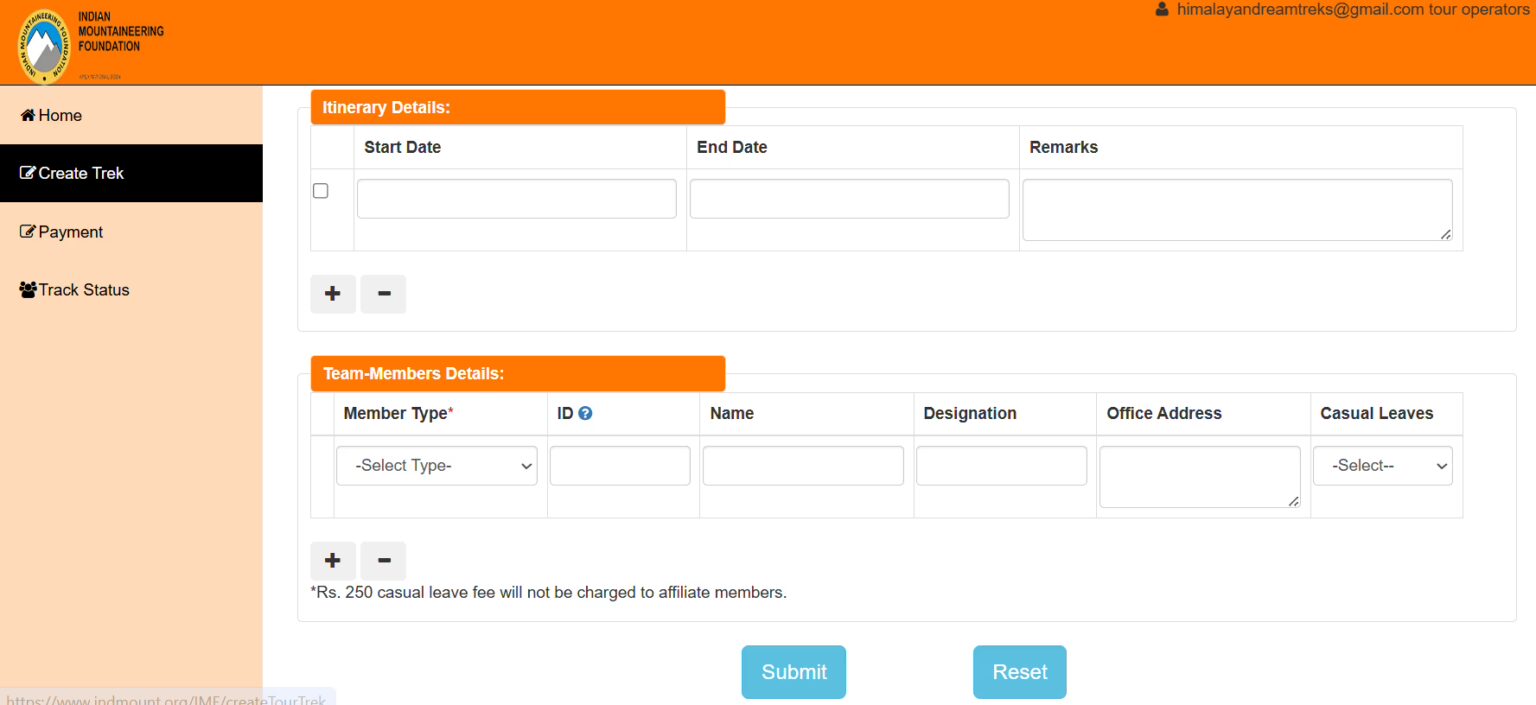Image resolution: width=1536 pixels, height=705 pixels.
Task: Click the user profile icon in header
Action: (x=1161, y=10)
